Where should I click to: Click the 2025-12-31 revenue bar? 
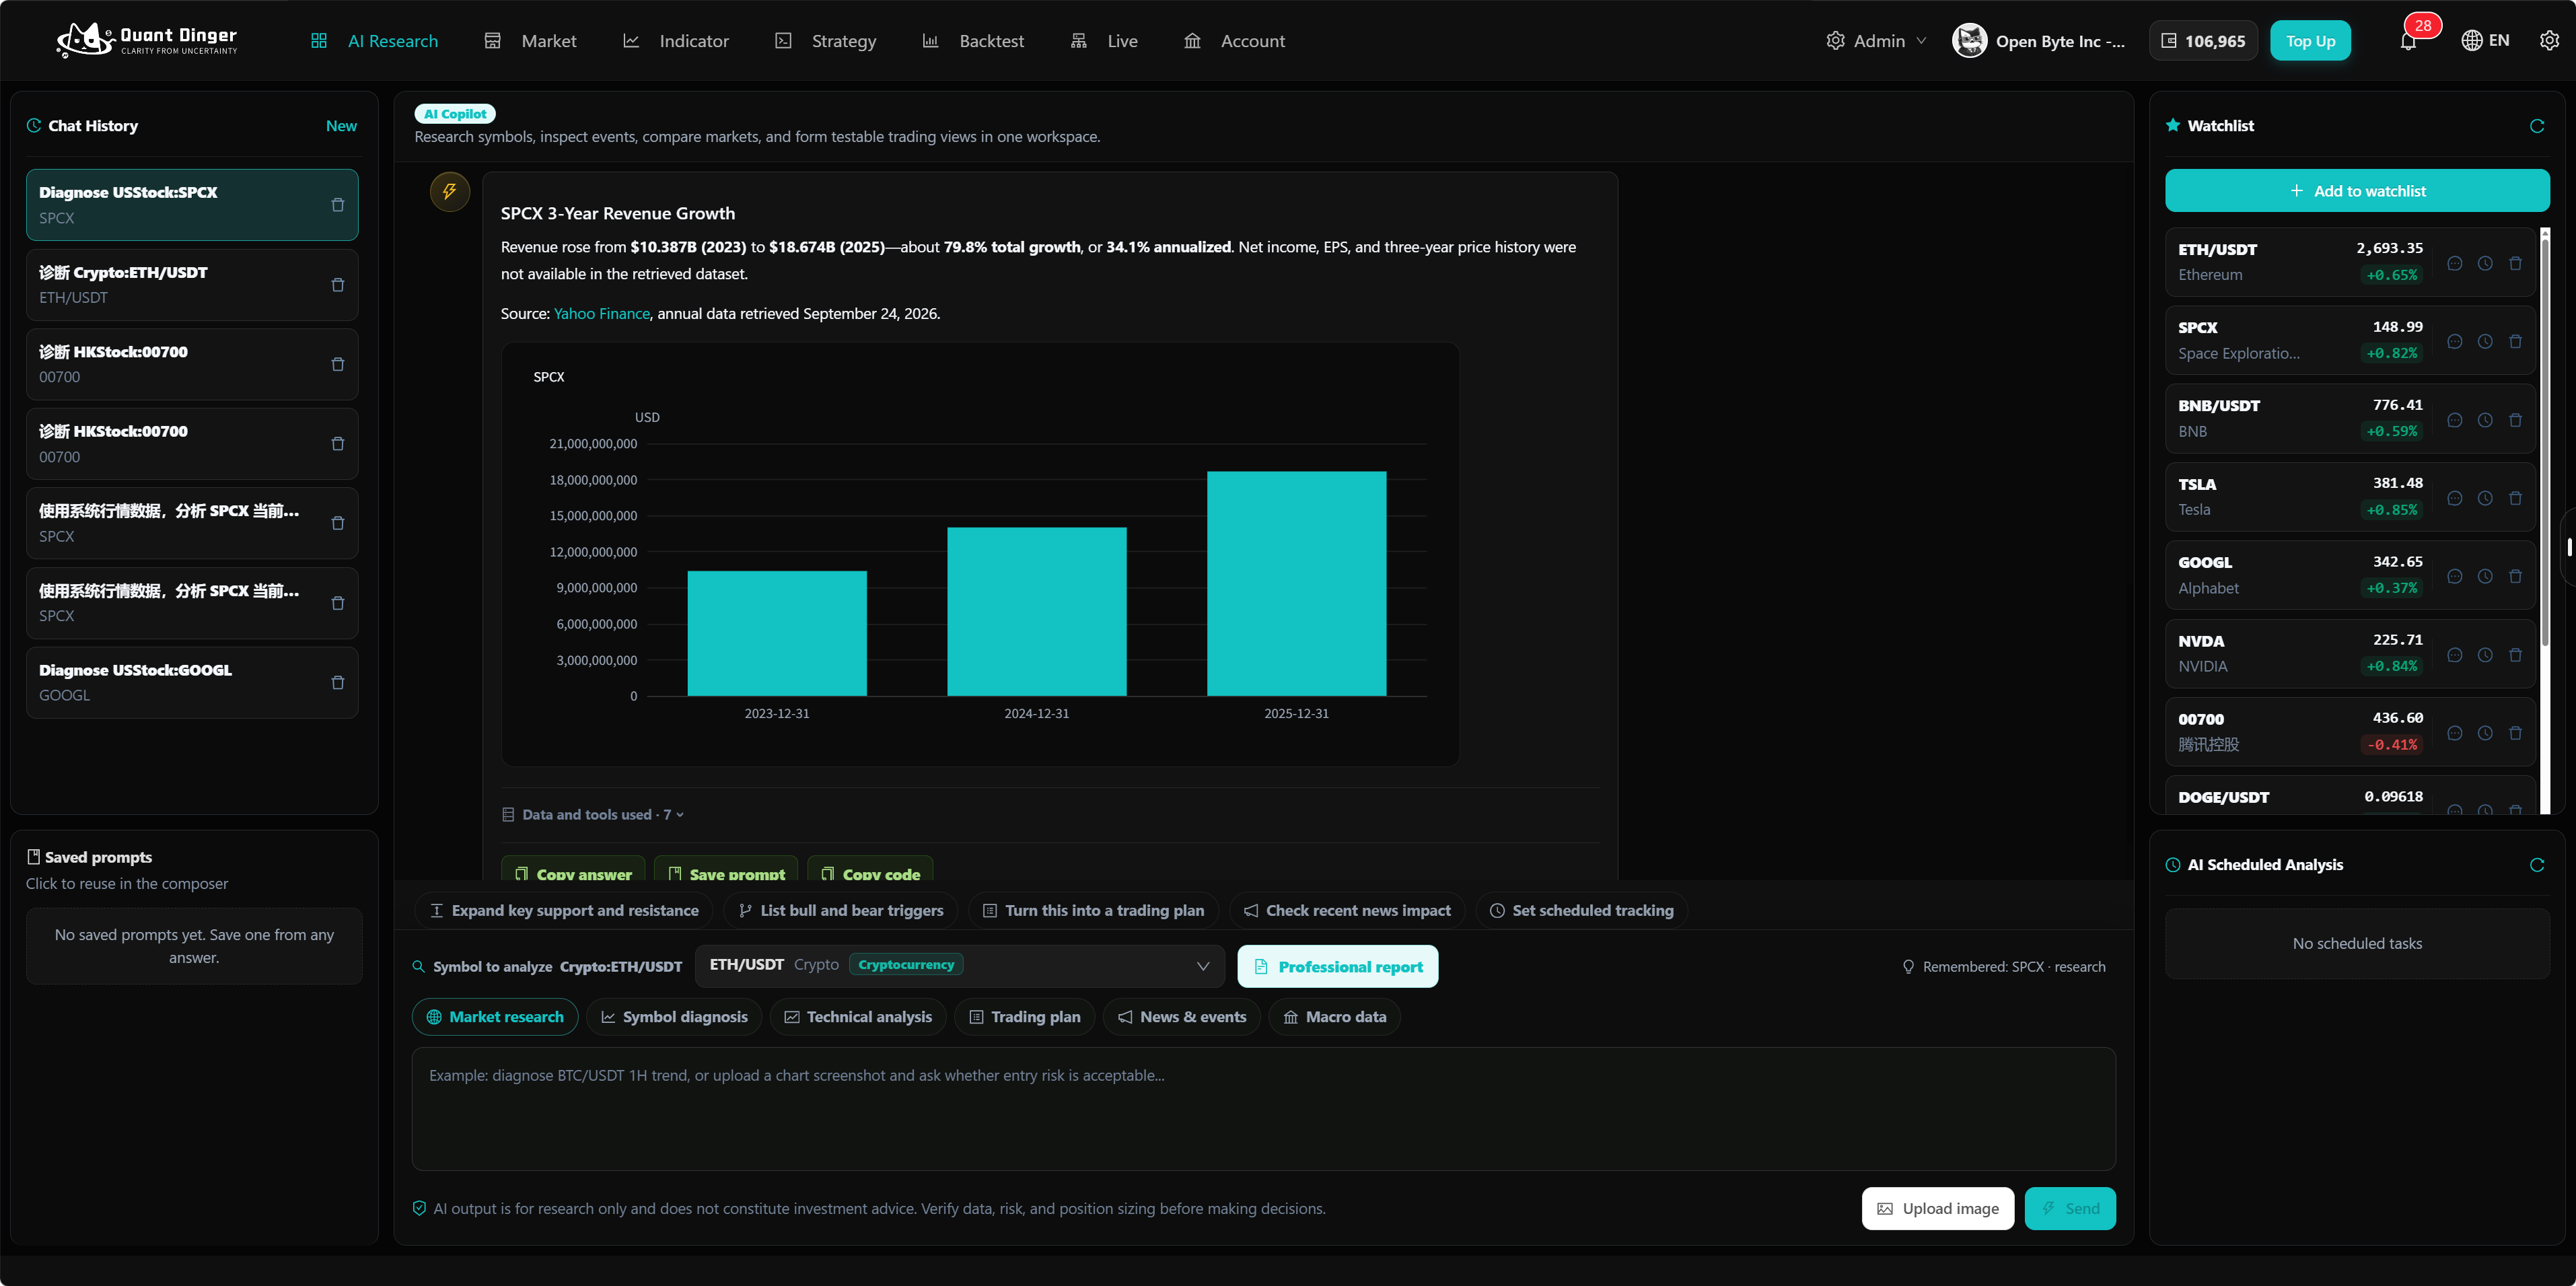pyautogui.click(x=1296, y=584)
